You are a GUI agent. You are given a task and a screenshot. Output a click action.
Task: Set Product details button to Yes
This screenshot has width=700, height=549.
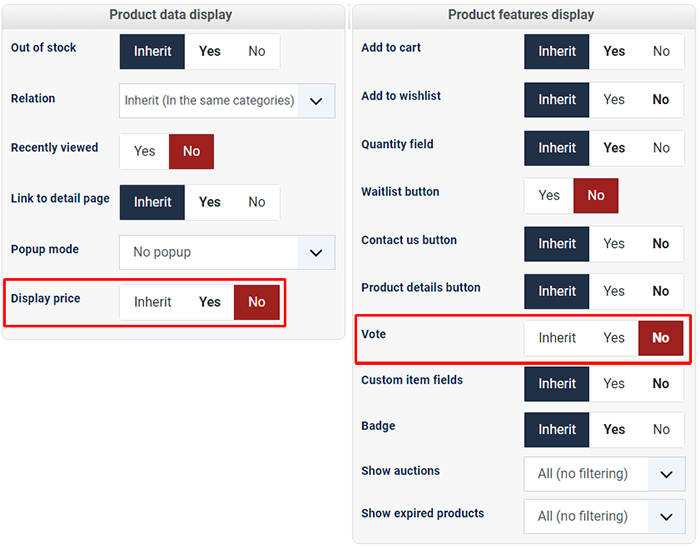(614, 291)
